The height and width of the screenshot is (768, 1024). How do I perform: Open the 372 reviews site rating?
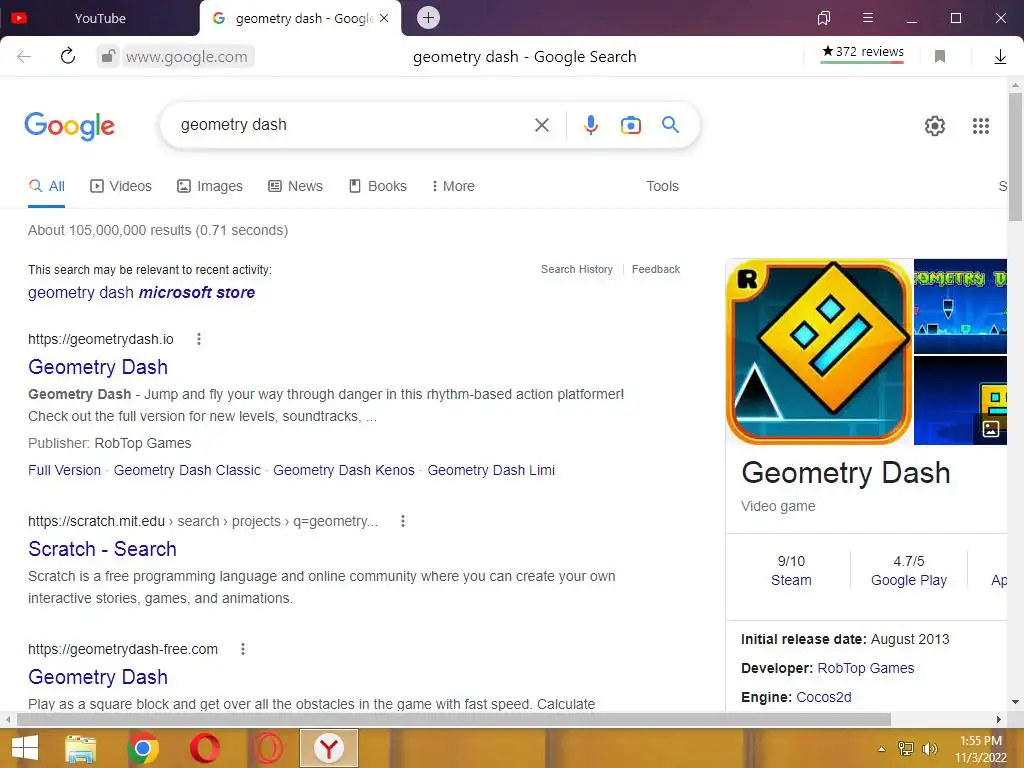pos(862,52)
